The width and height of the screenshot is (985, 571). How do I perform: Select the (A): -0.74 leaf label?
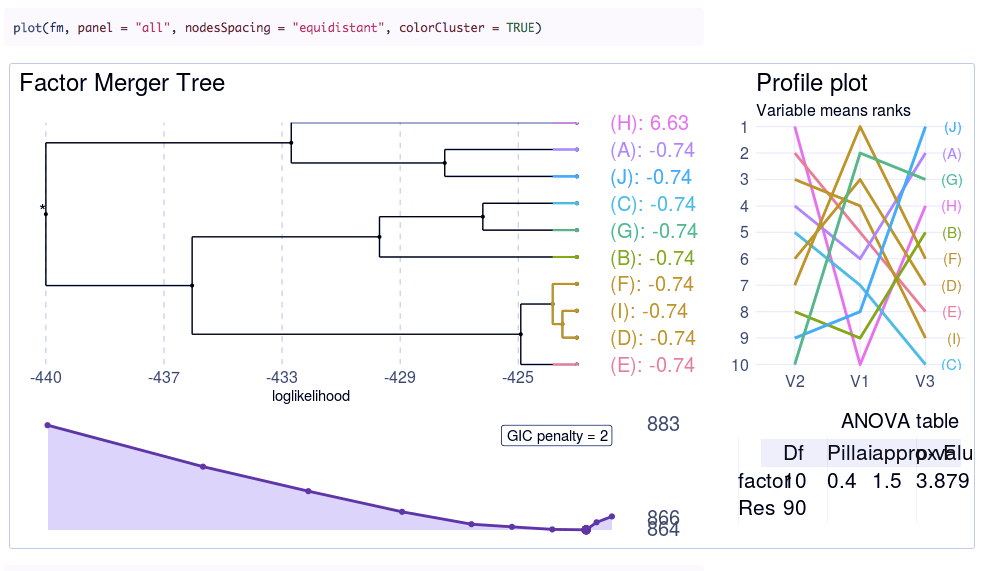pyautogui.click(x=651, y=151)
